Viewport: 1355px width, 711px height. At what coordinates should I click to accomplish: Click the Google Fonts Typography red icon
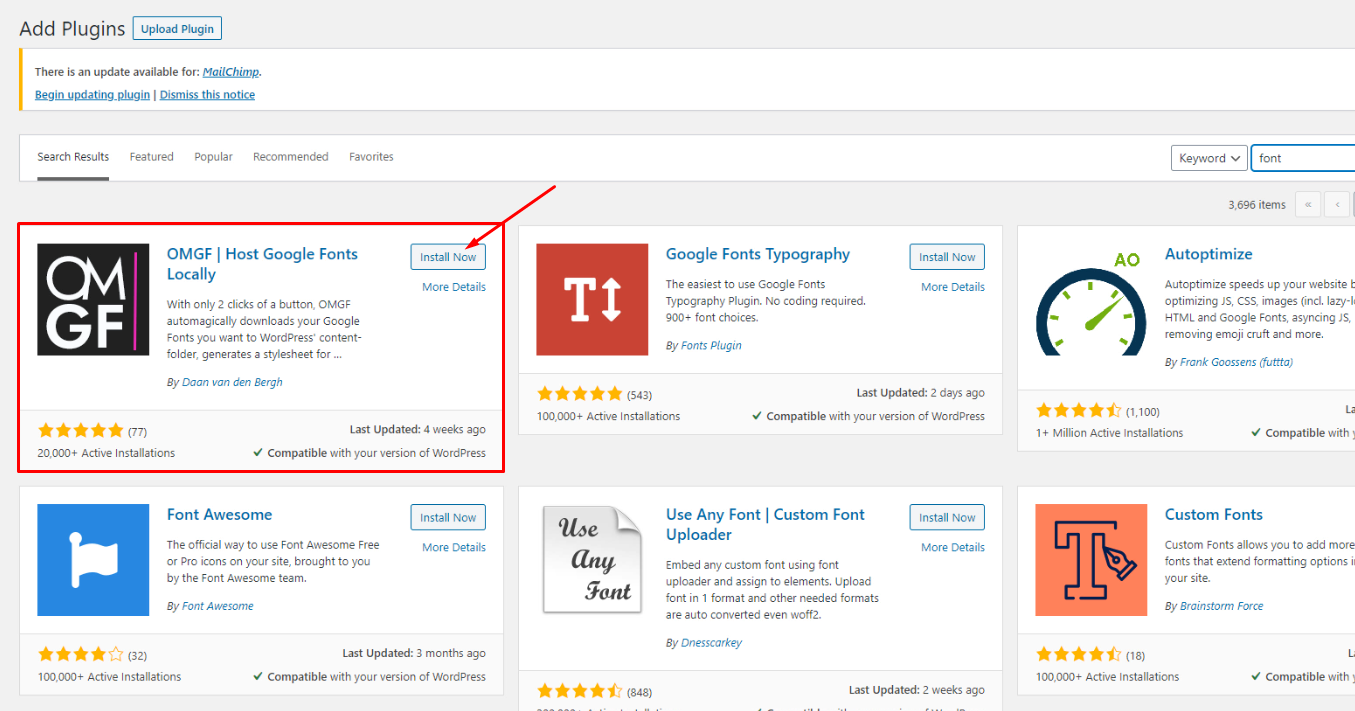tap(592, 299)
